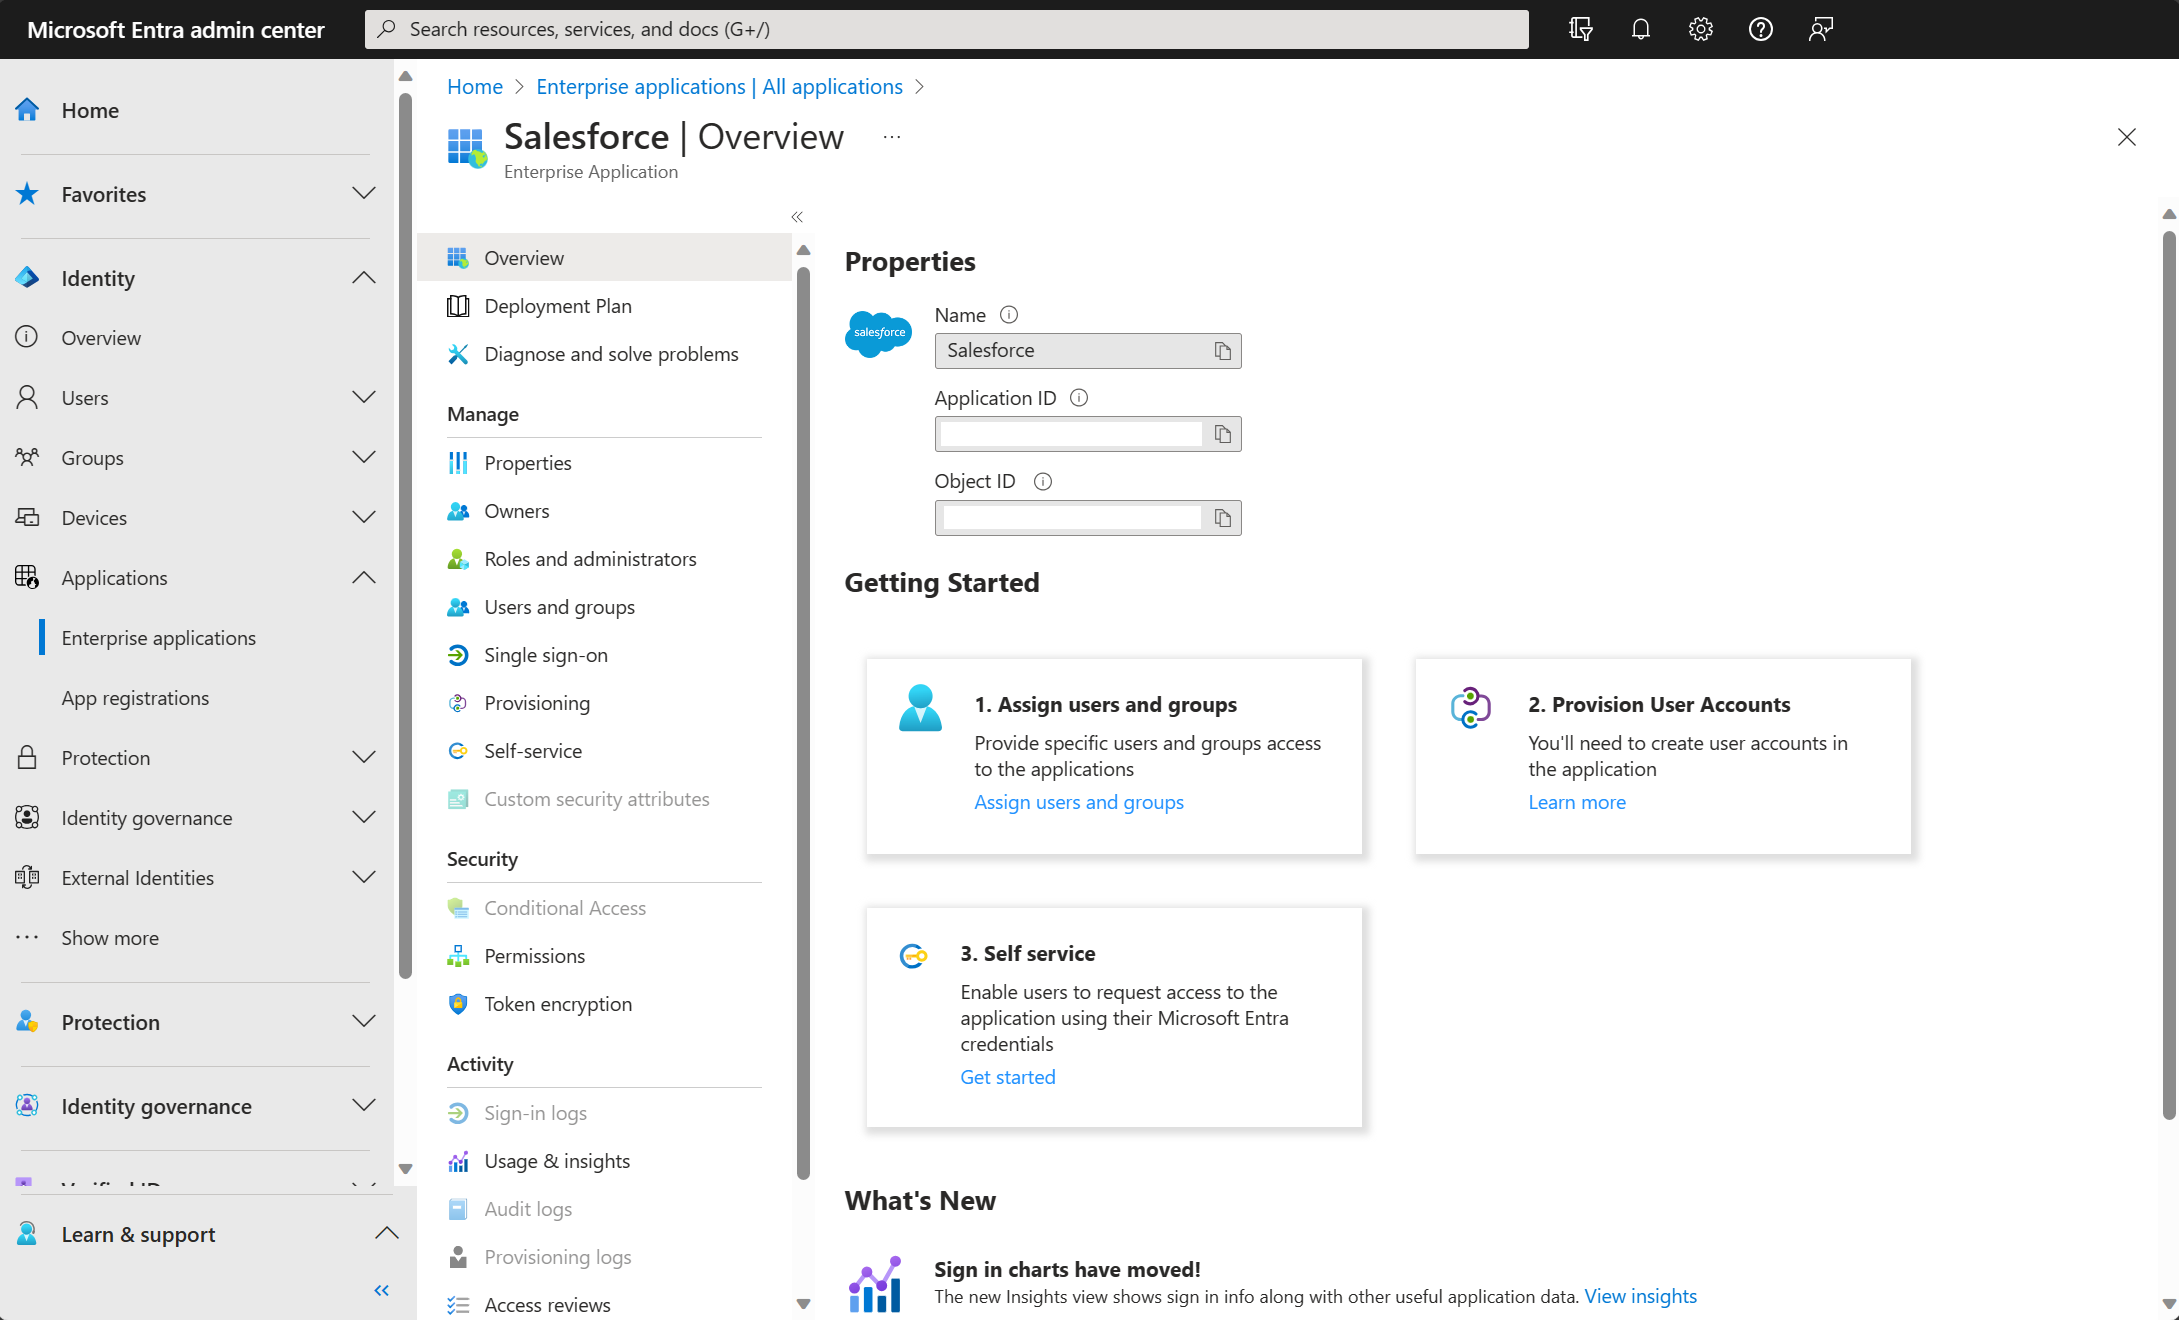The height and width of the screenshot is (1320, 2179).
Task: Open the Deployment Plan section
Action: point(556,305)
